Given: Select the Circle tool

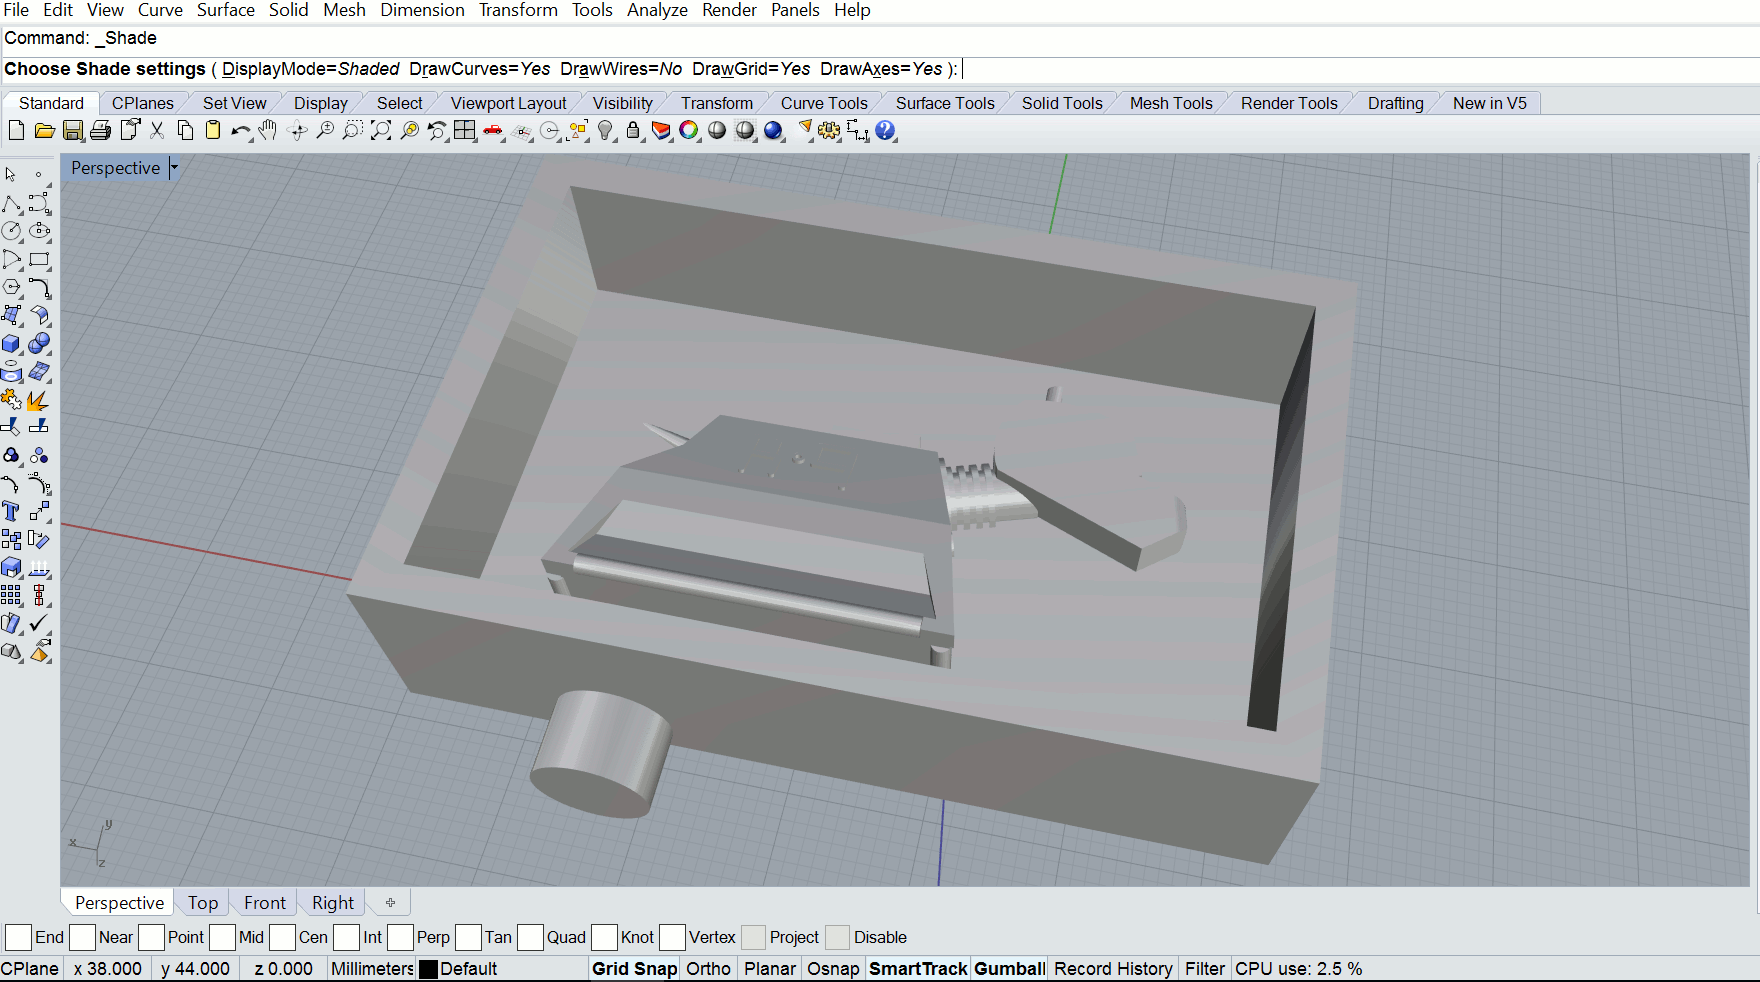Looking at the screenshot, I should [12, 231].
